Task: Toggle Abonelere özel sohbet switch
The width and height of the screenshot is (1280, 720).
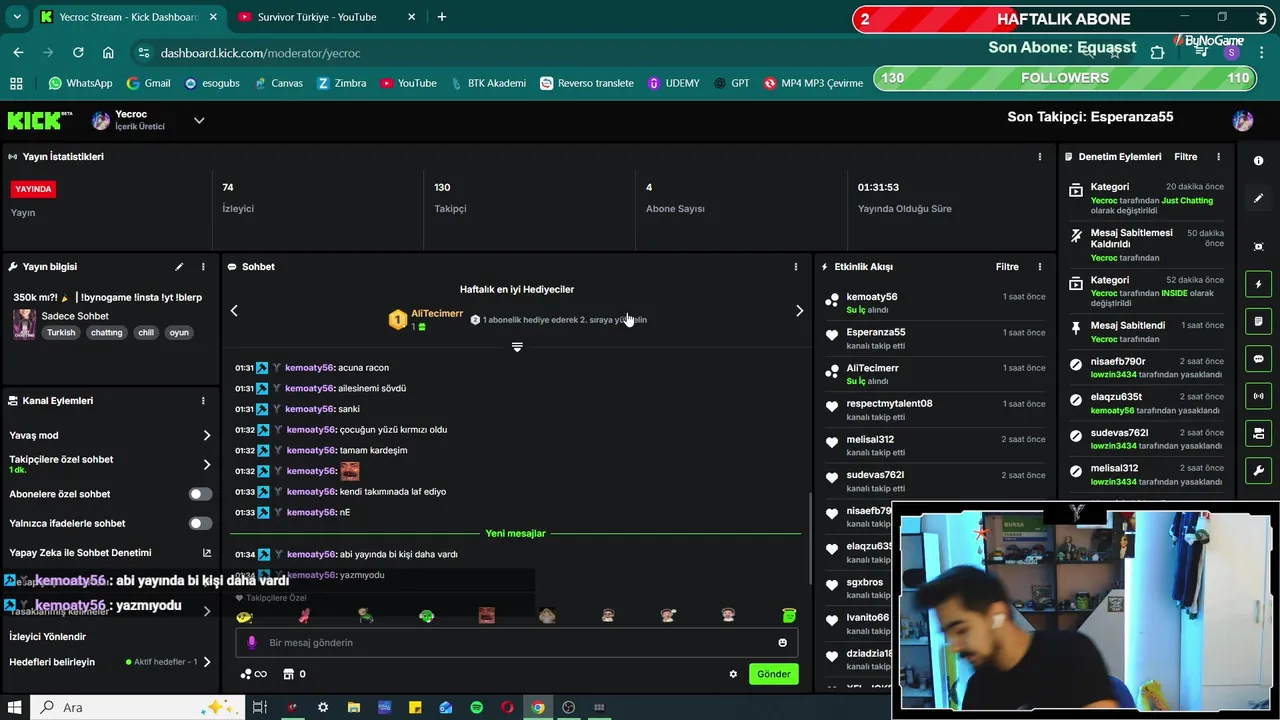Action: click(x=201, y=494)
